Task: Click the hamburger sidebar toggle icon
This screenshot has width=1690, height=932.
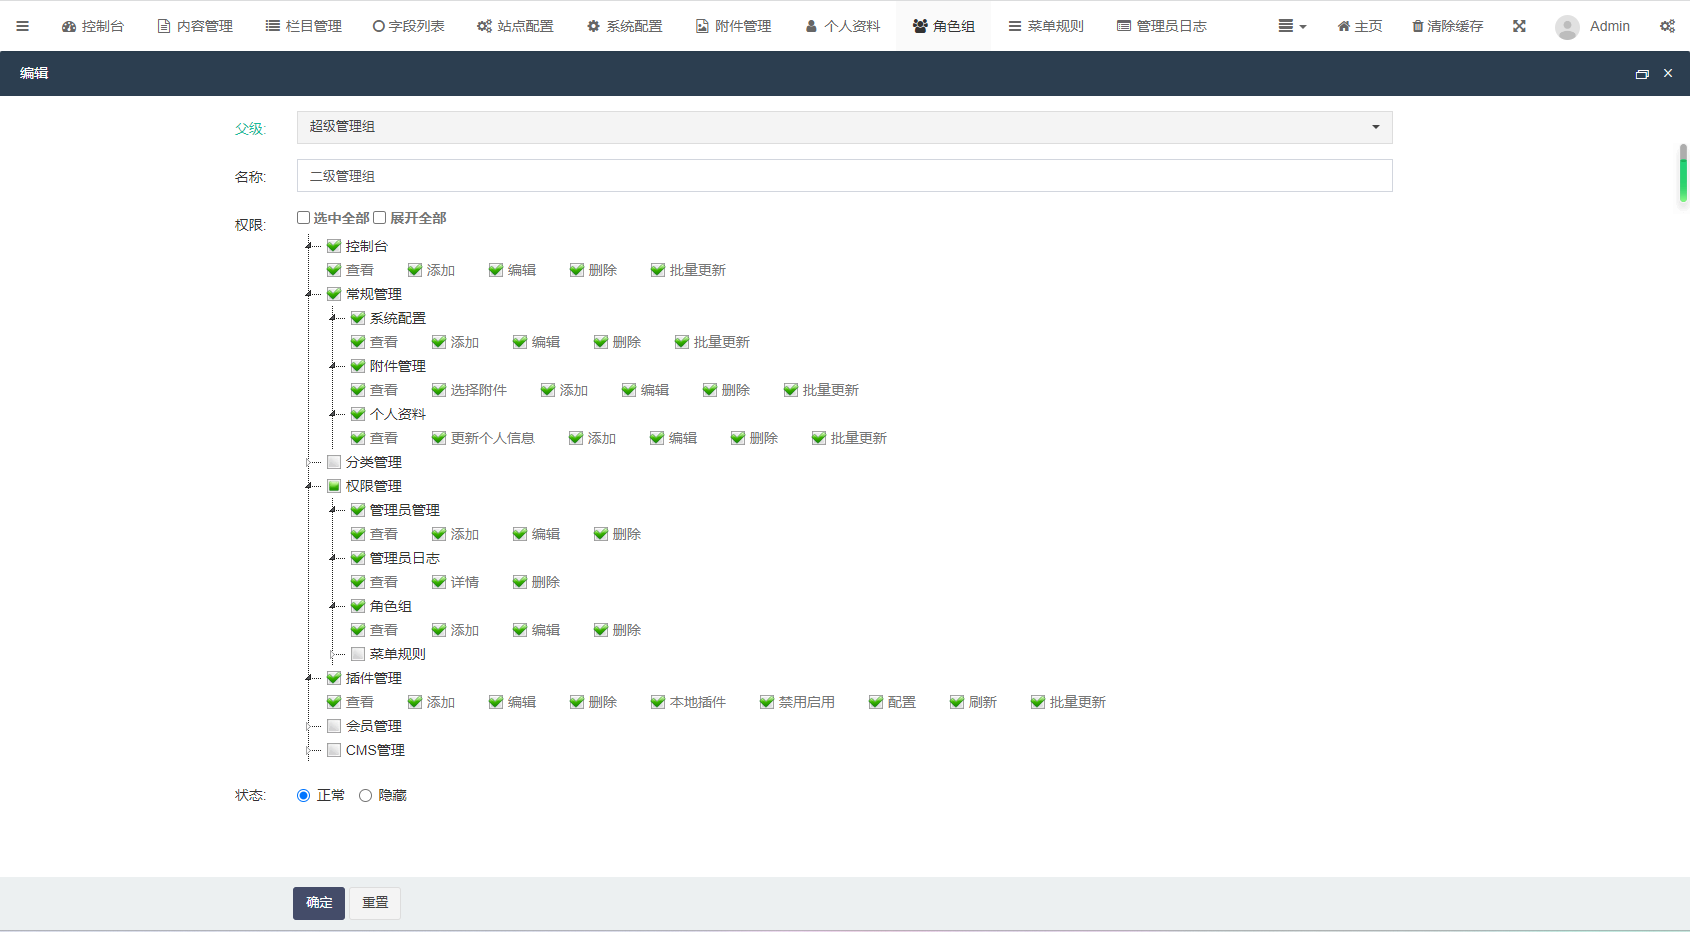Action: click(22, 26)
